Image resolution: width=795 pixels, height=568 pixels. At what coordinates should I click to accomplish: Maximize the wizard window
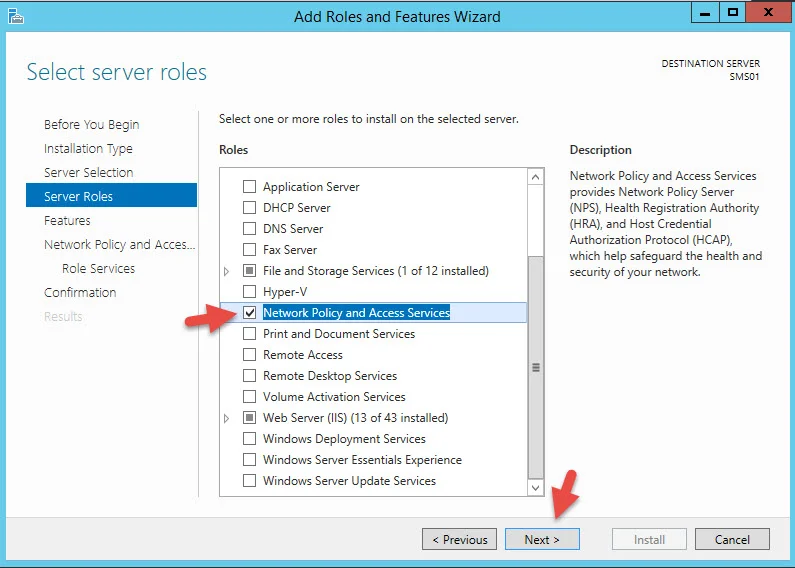[x=732, y=13]
